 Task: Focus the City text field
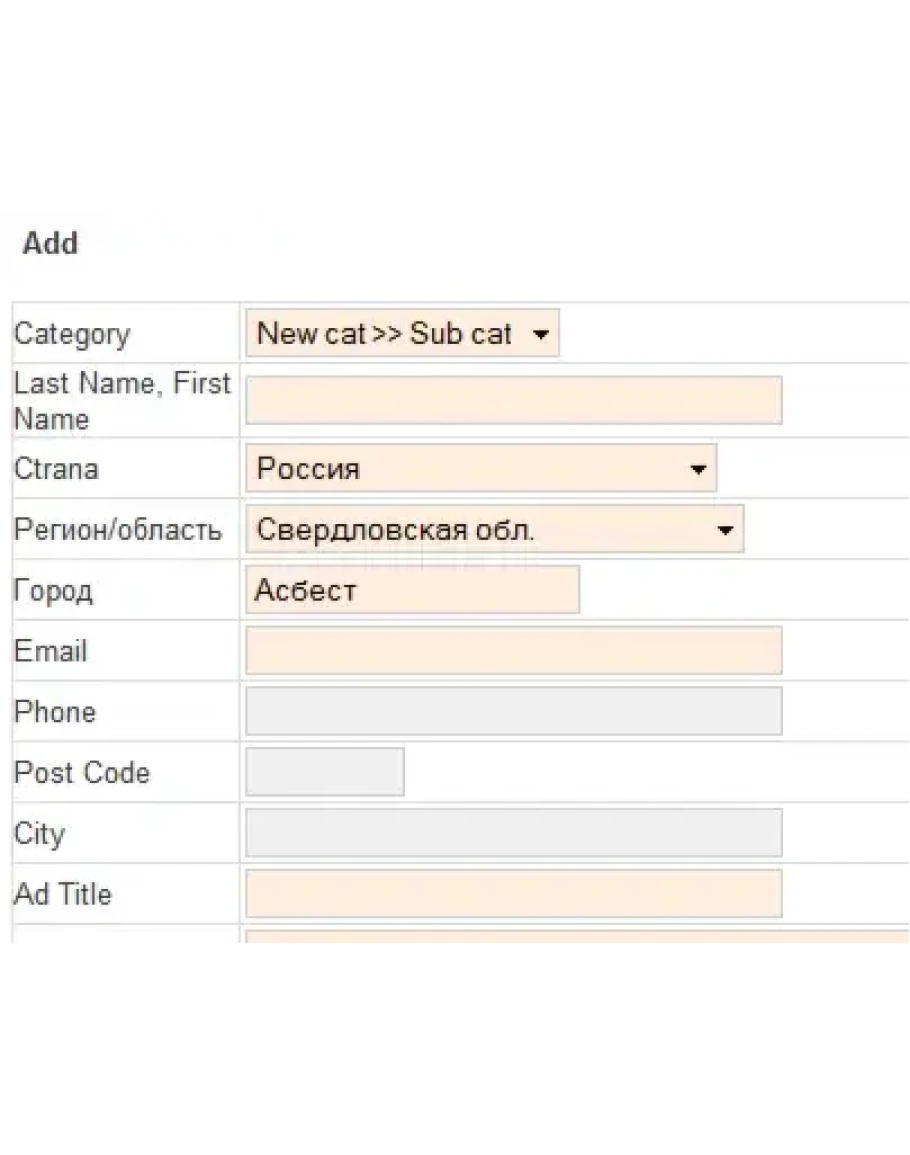click(514, 833)
